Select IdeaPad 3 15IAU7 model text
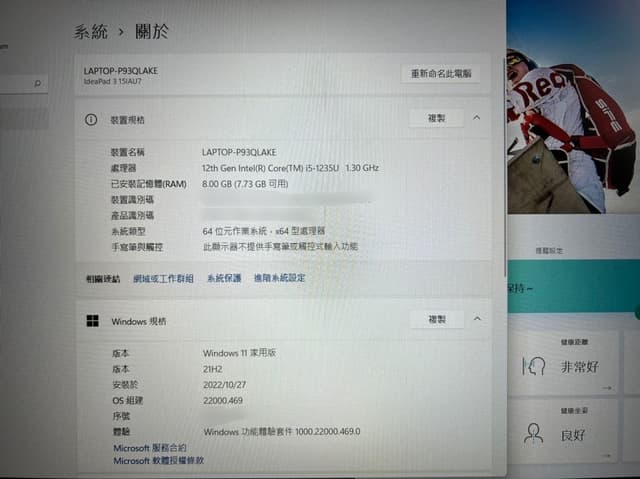The height and width of the screenshot is (479, 640). click(113, 81)
